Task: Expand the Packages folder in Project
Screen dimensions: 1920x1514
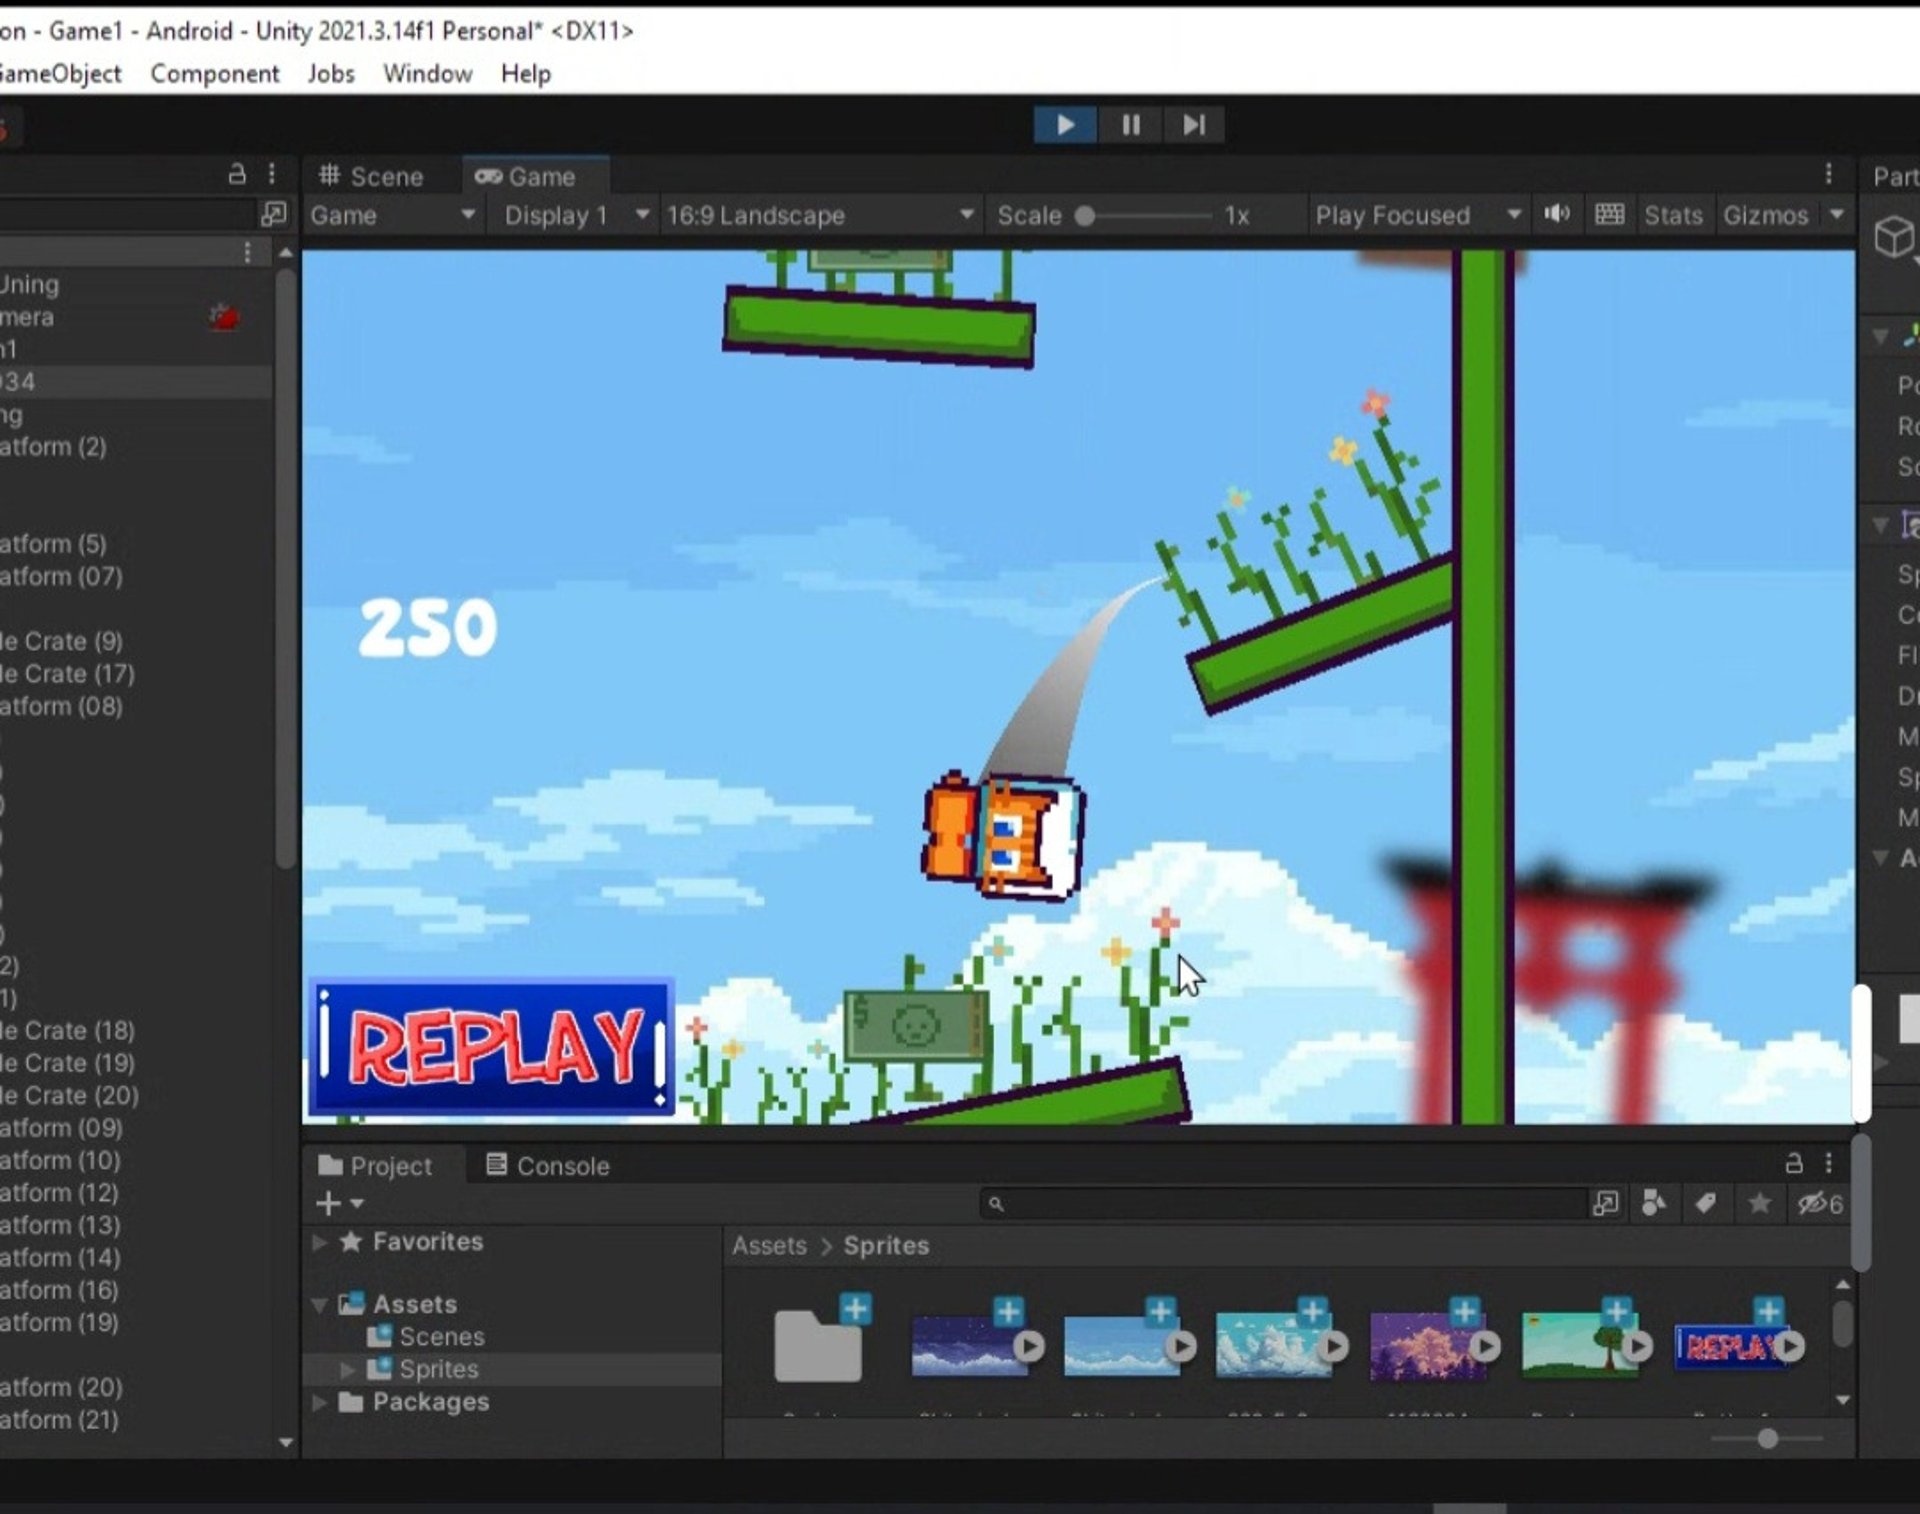Action: point(320,1402)
